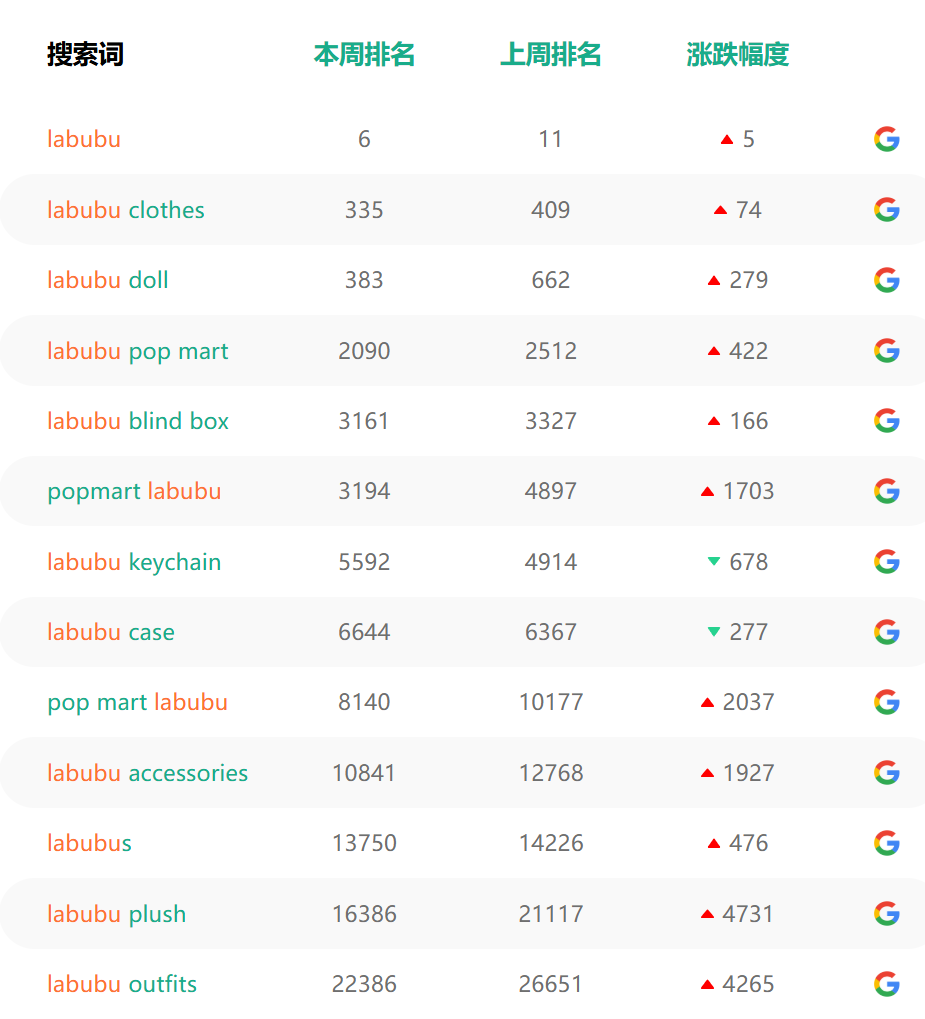
Task: Click the red up arrow beside 1703
Action: click(708, 491)
